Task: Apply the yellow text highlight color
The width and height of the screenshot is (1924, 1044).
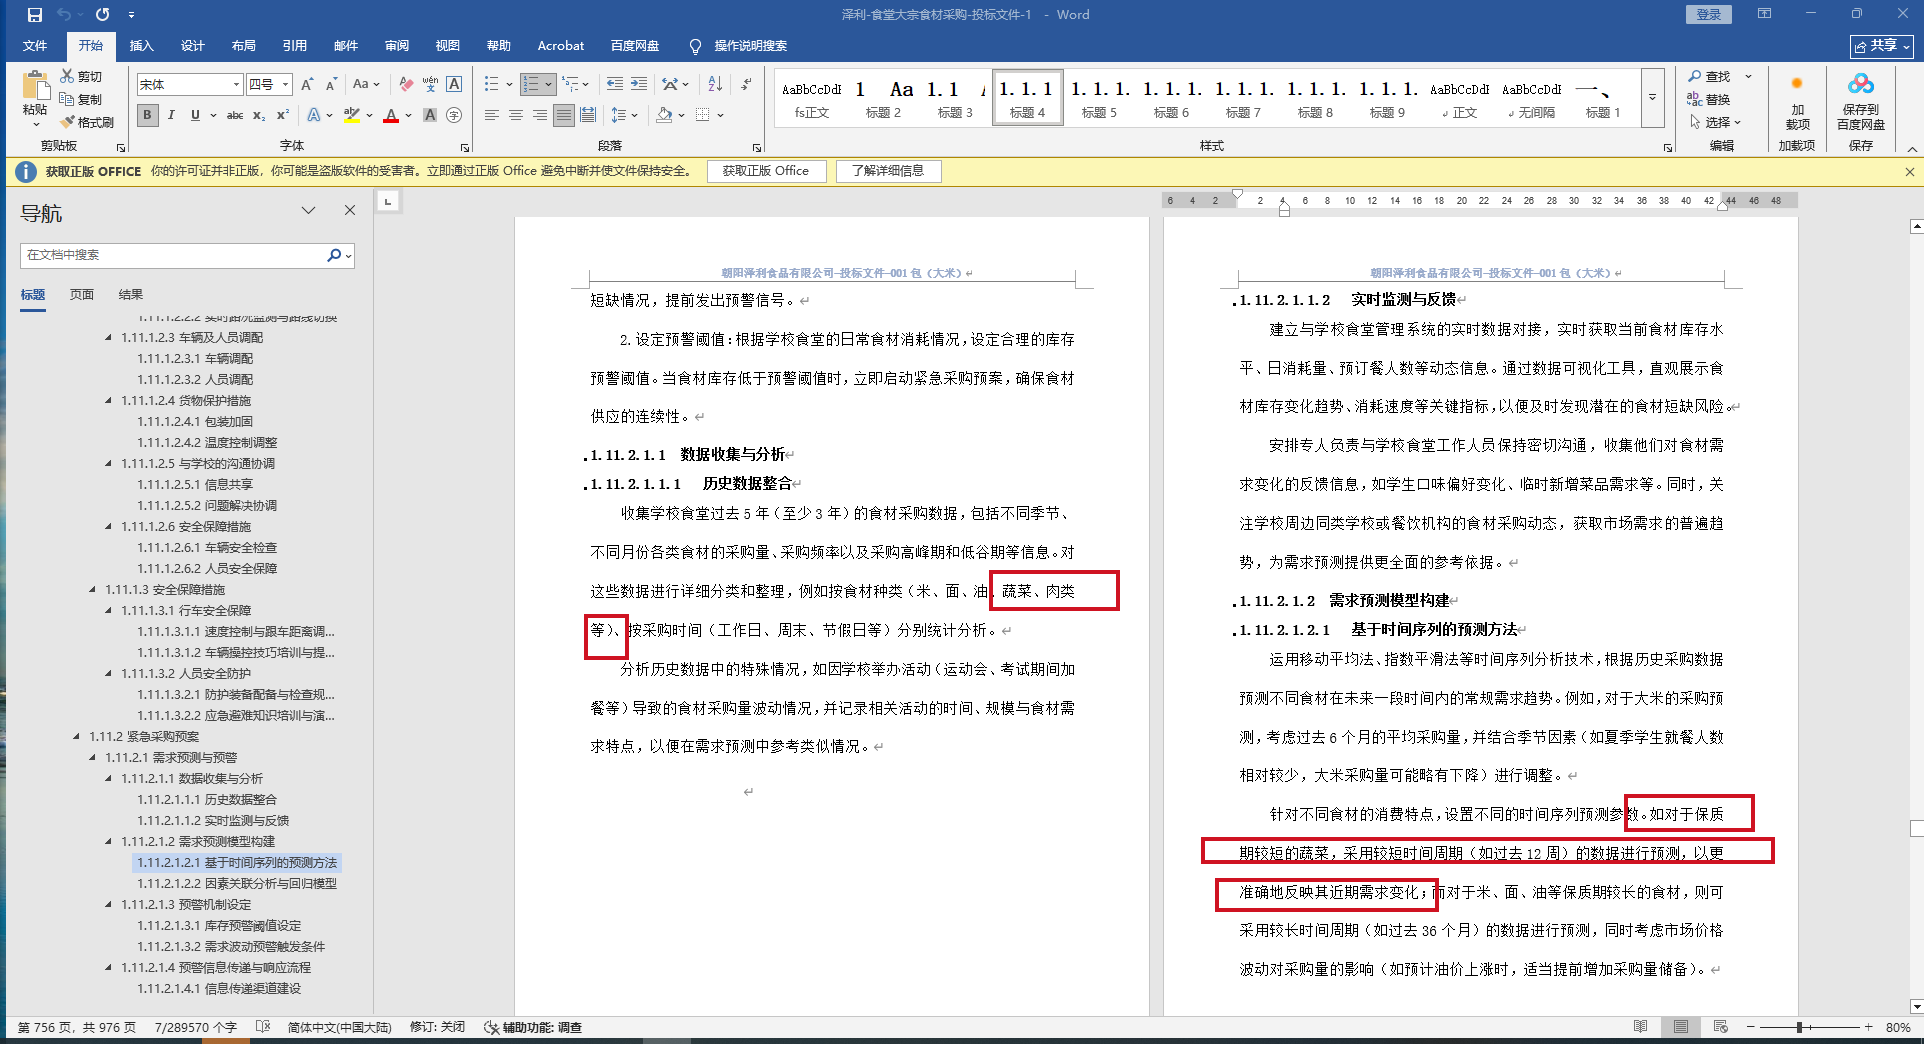Action: click(x=351, y=116)
